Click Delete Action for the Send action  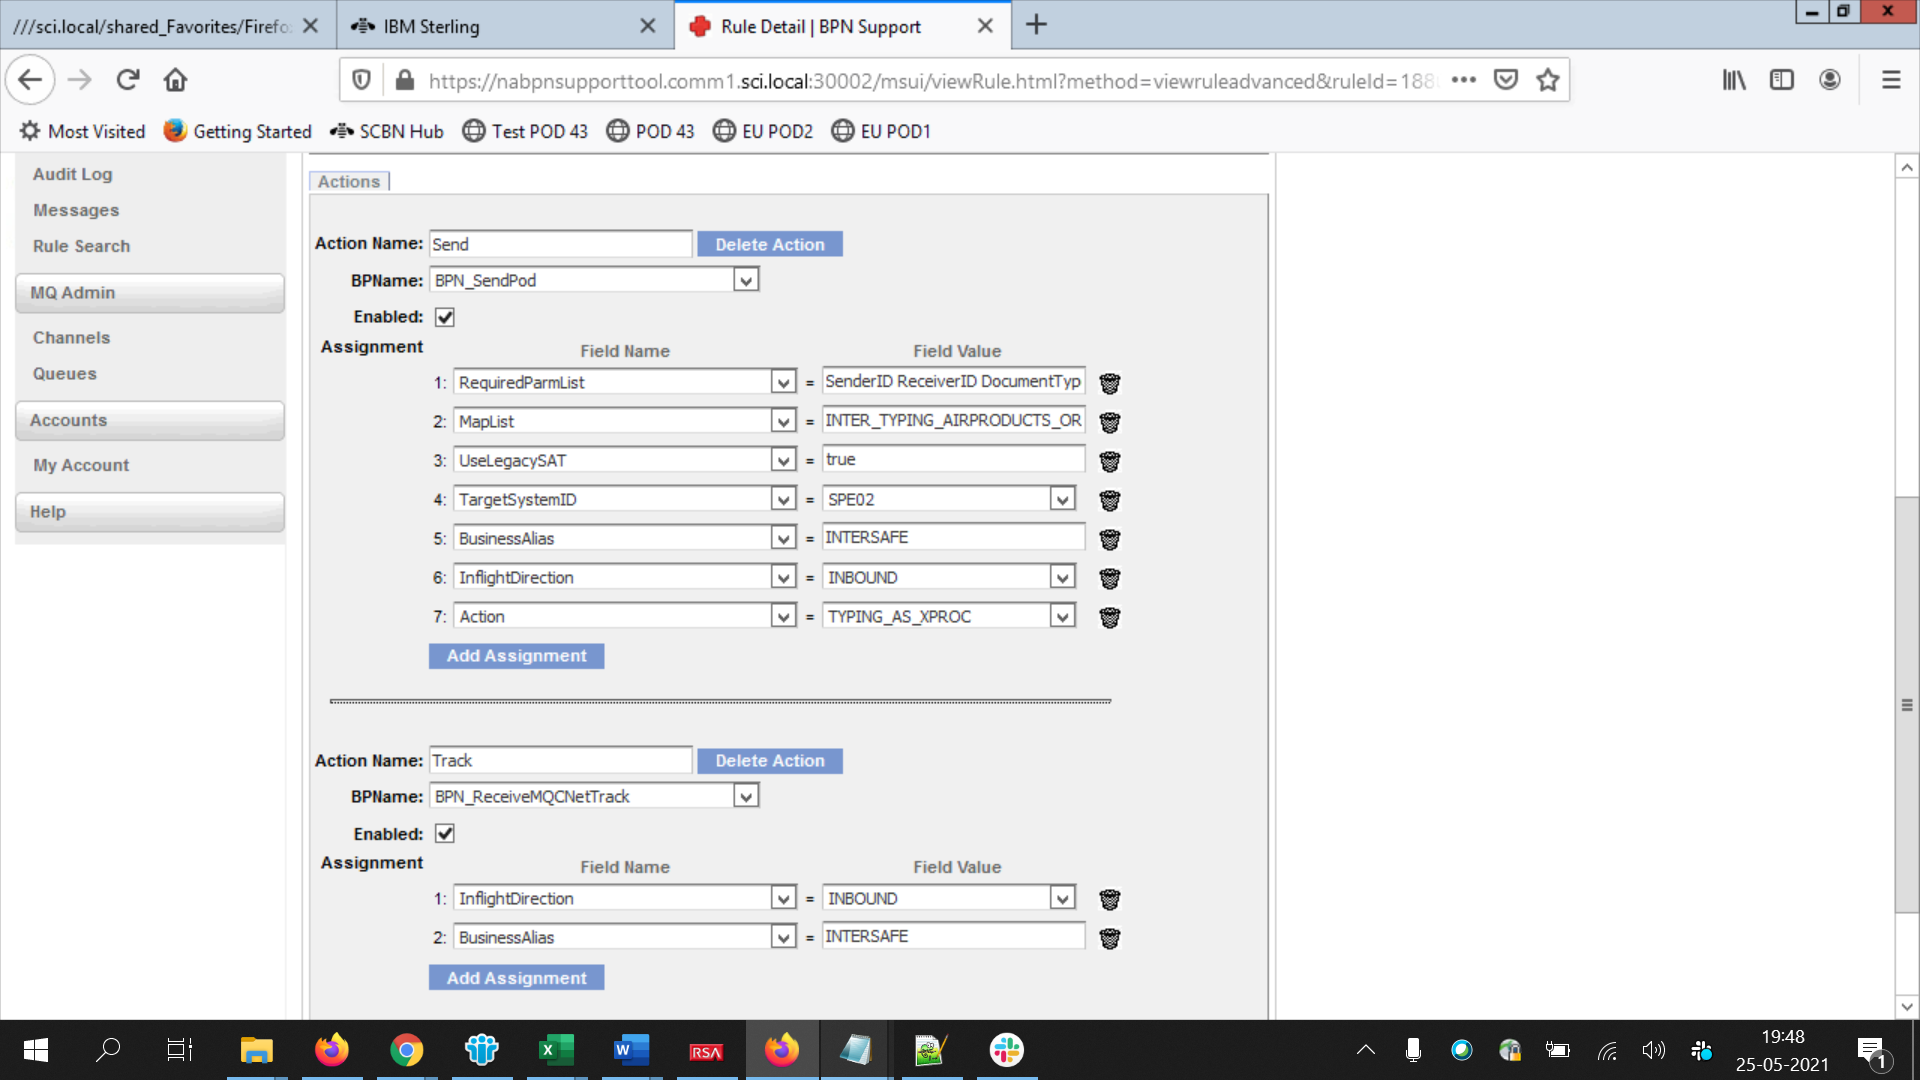coord(770,245)
